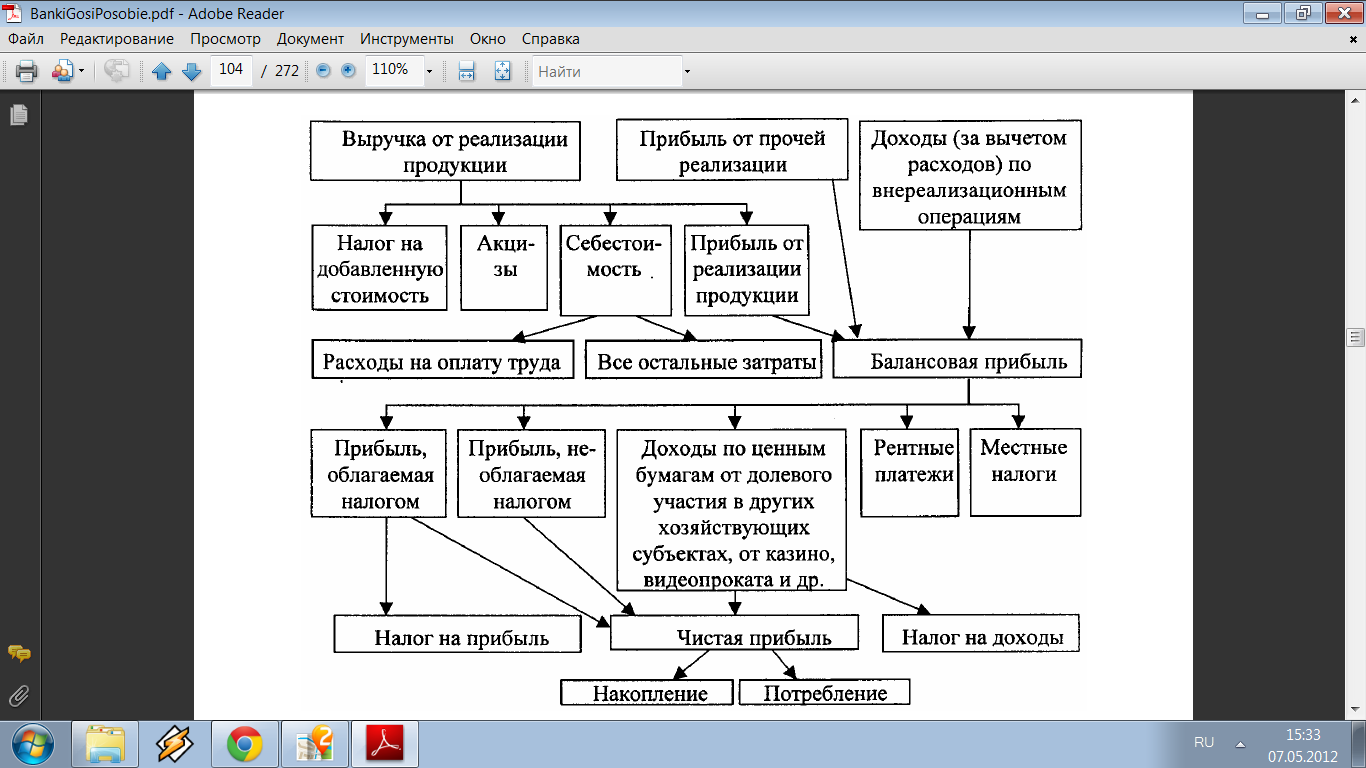Restore down the Adobe Reader window

(1301, 13)
